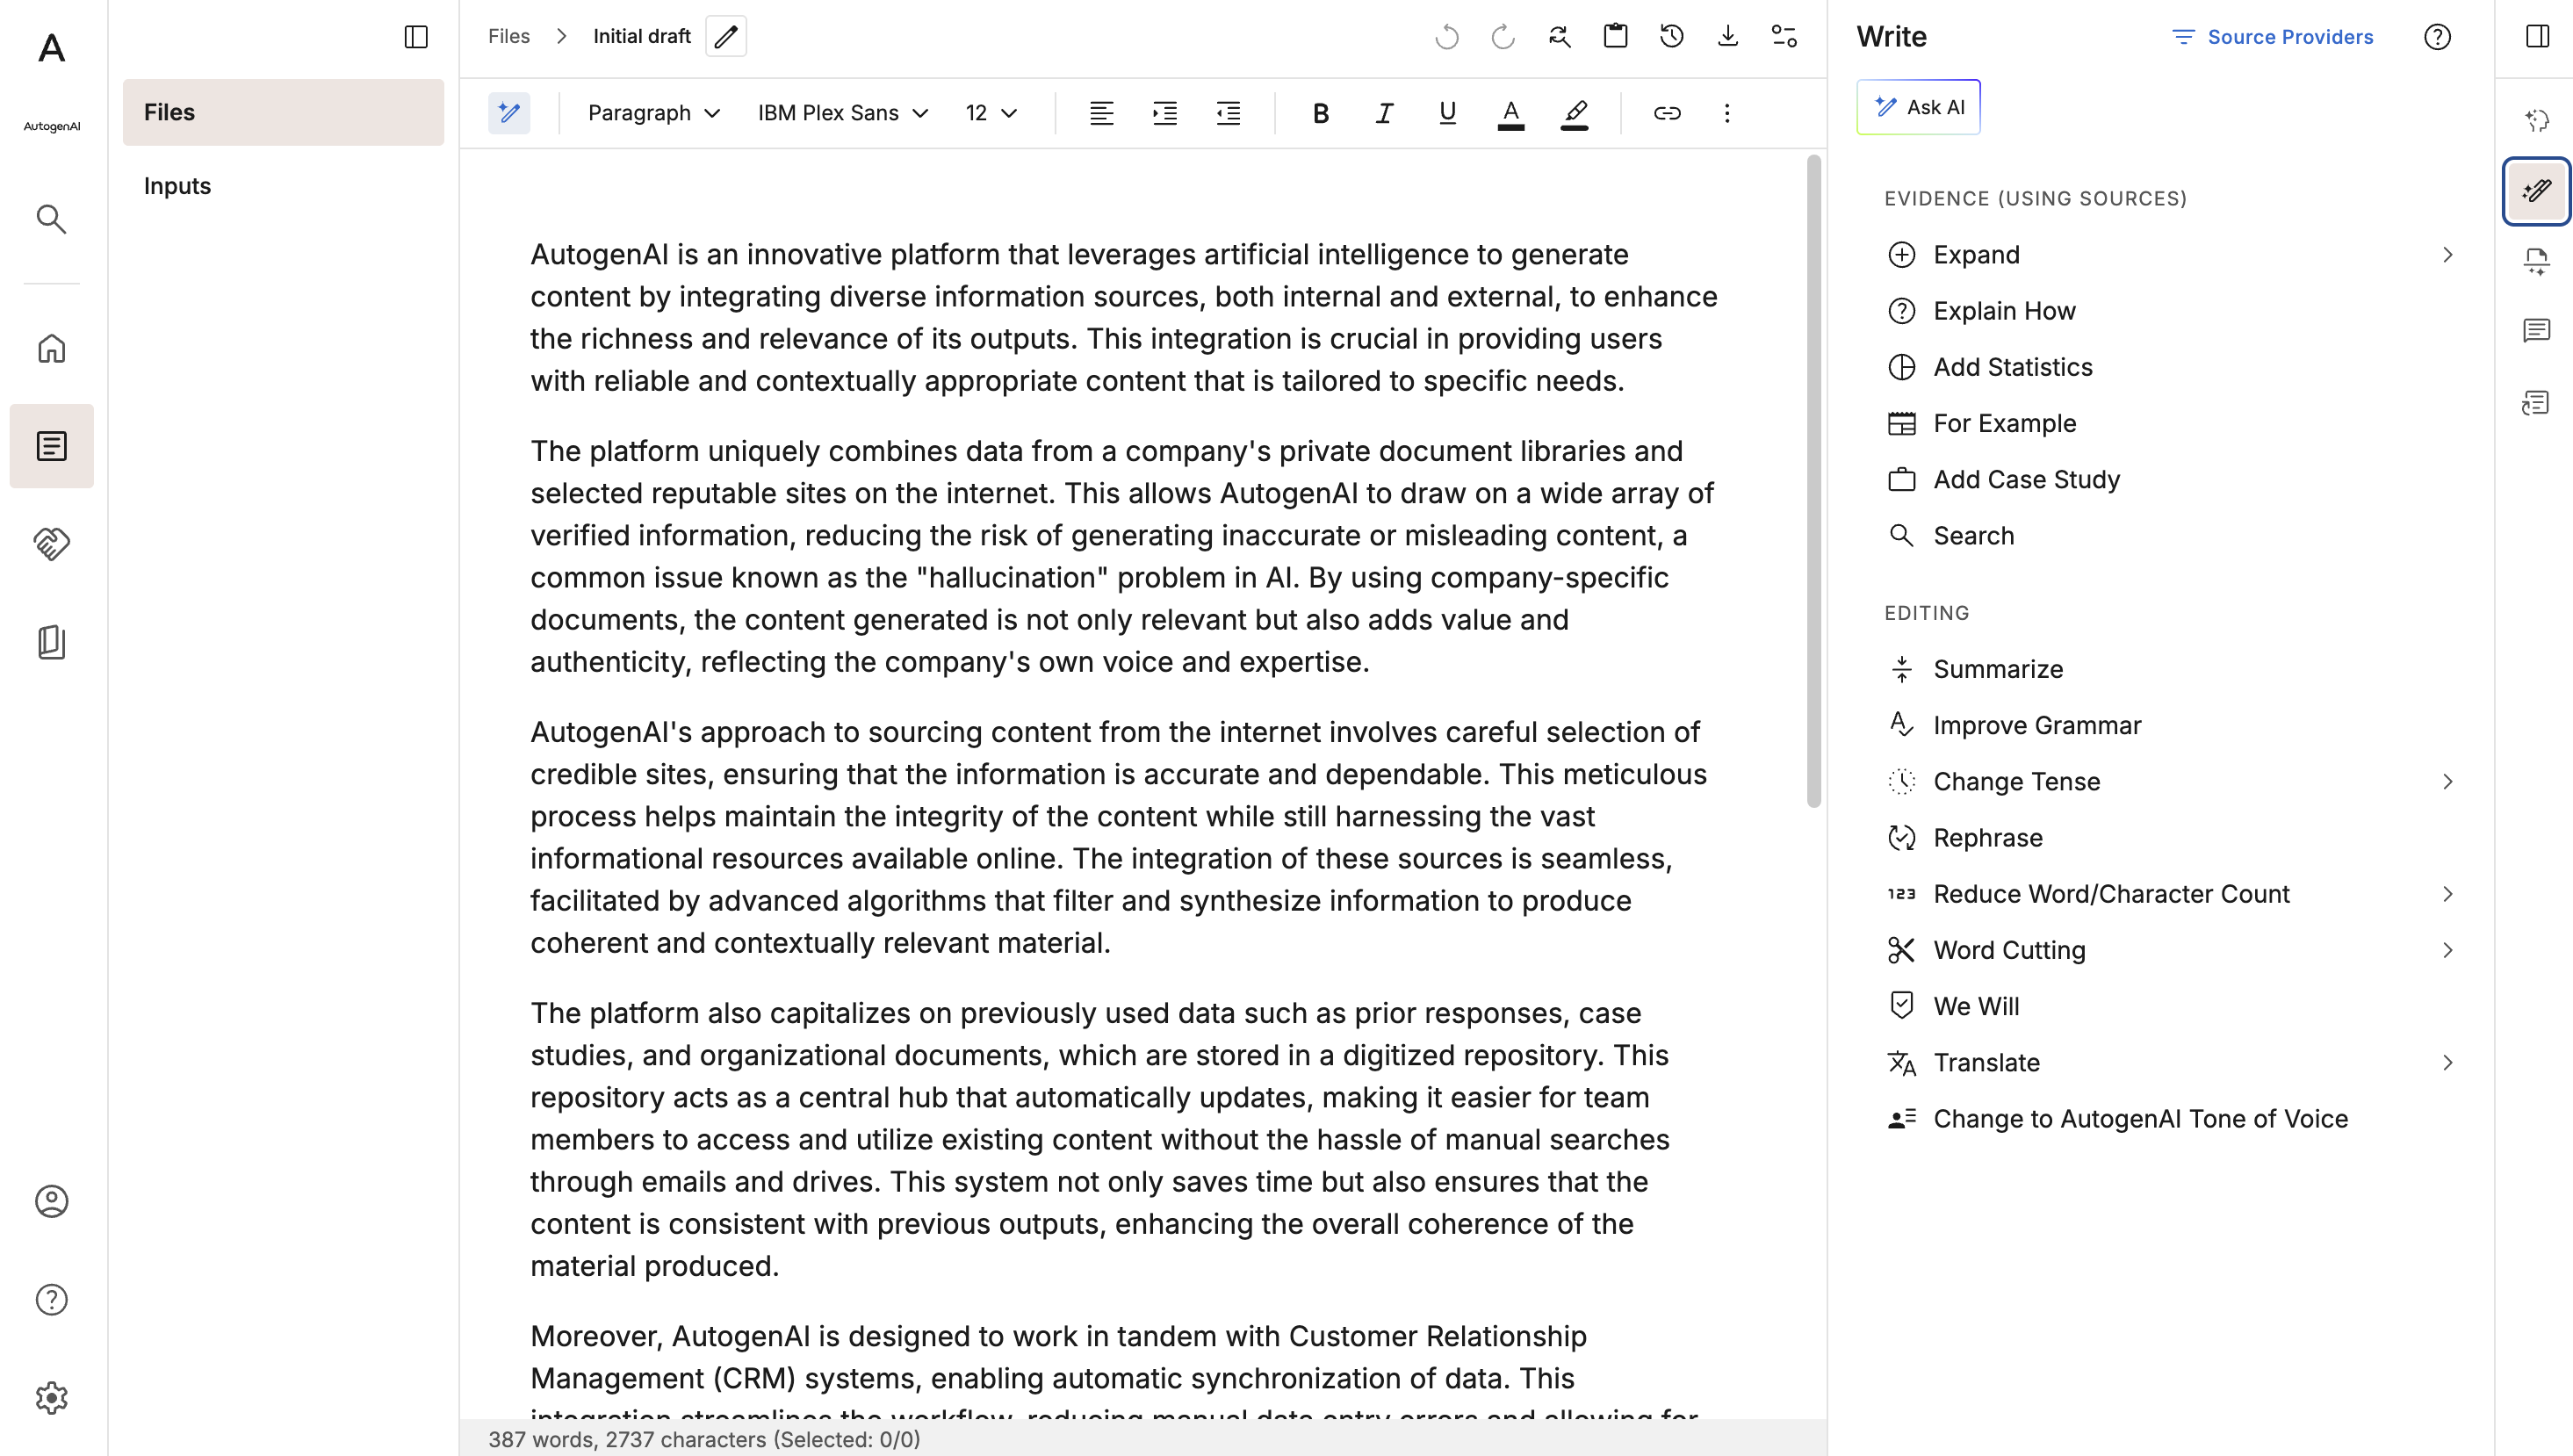Click Summarize in the Editing list
The image size is (2573, 1456).
point(1998,669)
